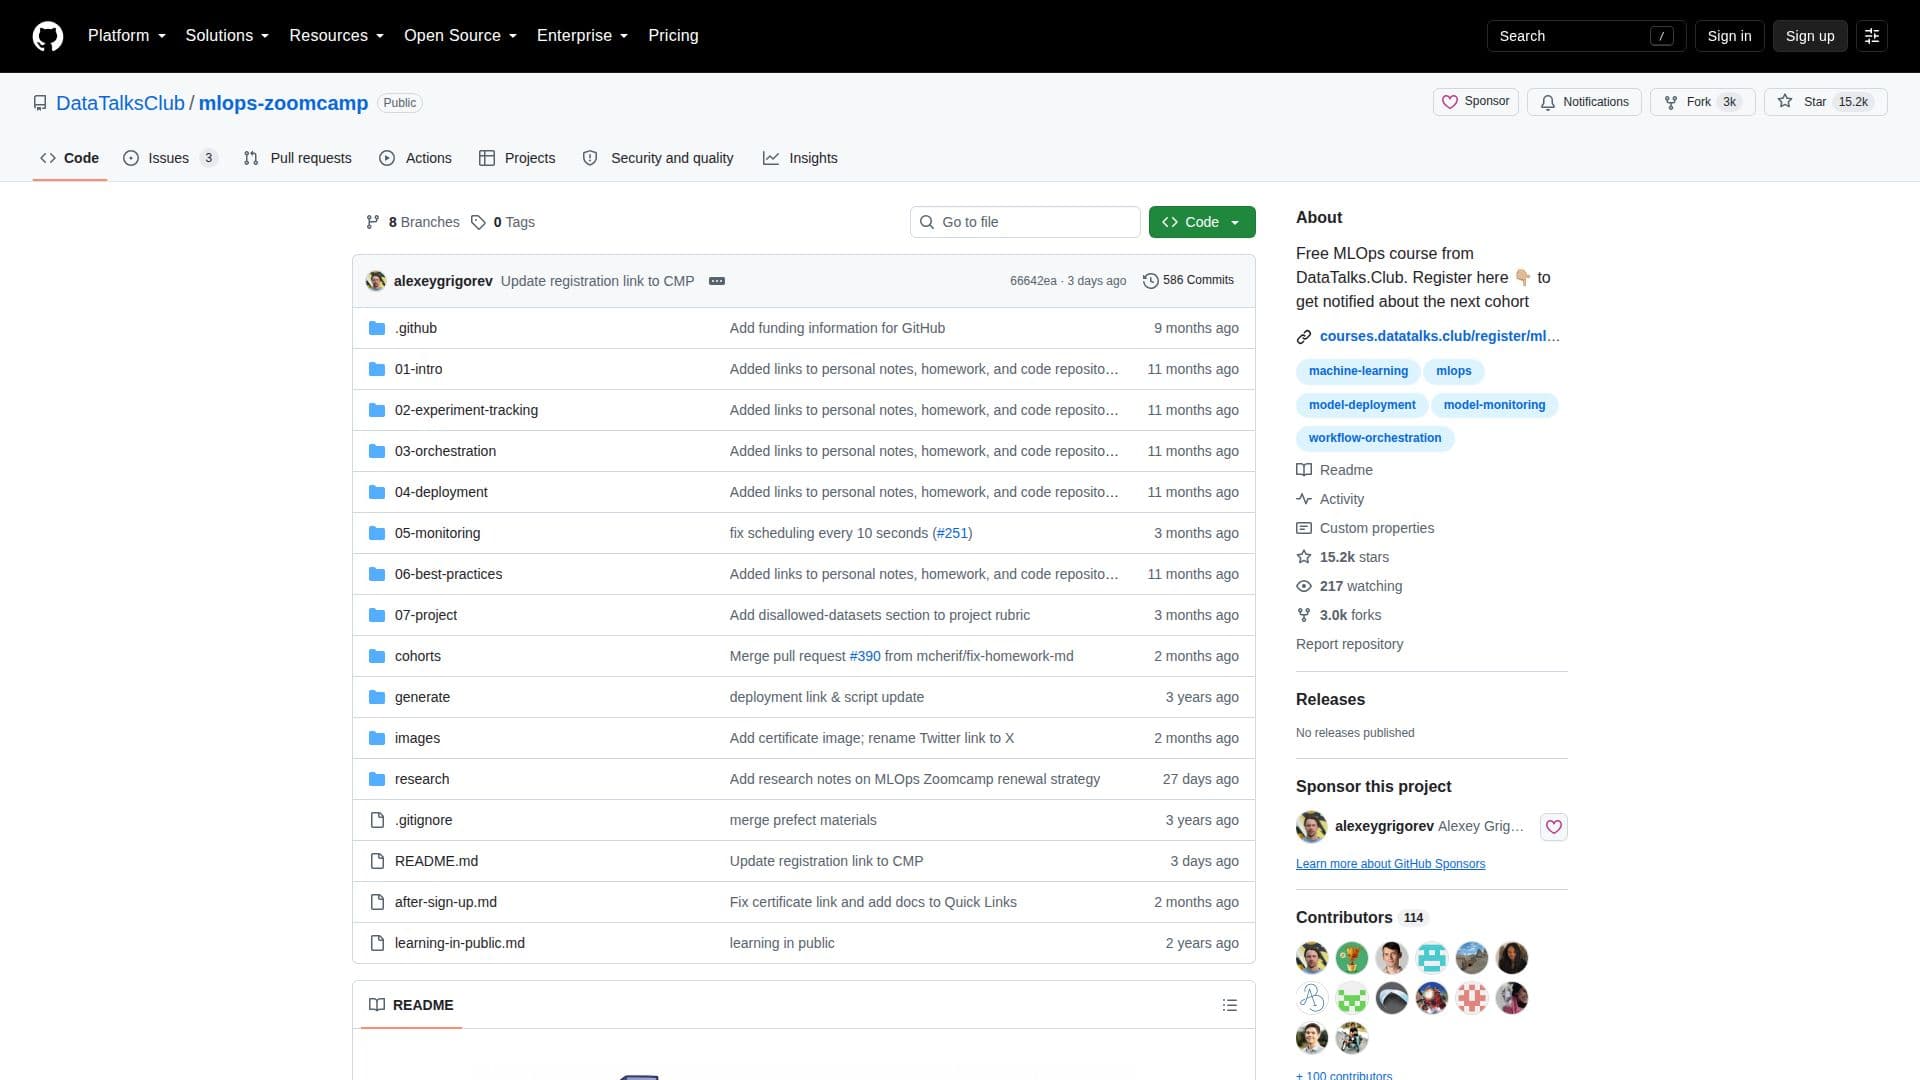
Task: Switch to the Insights tab
Action: (x=801, y=158)
